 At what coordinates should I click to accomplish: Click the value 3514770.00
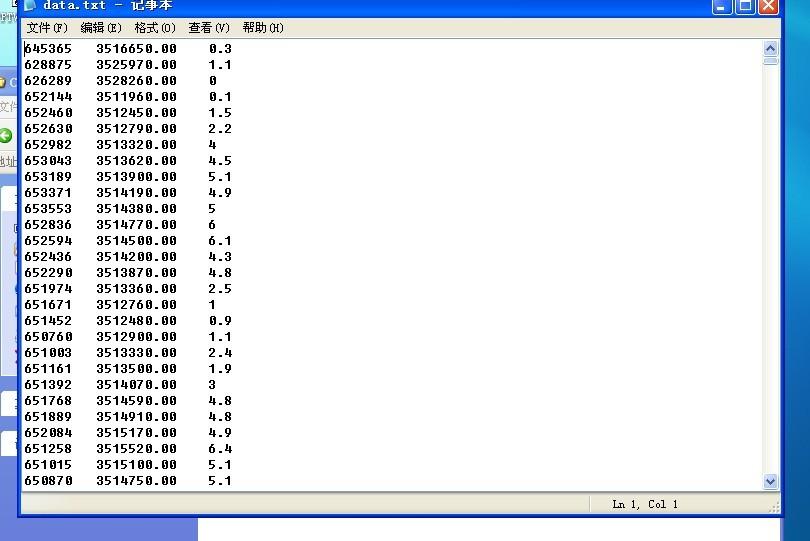(136, 225)
